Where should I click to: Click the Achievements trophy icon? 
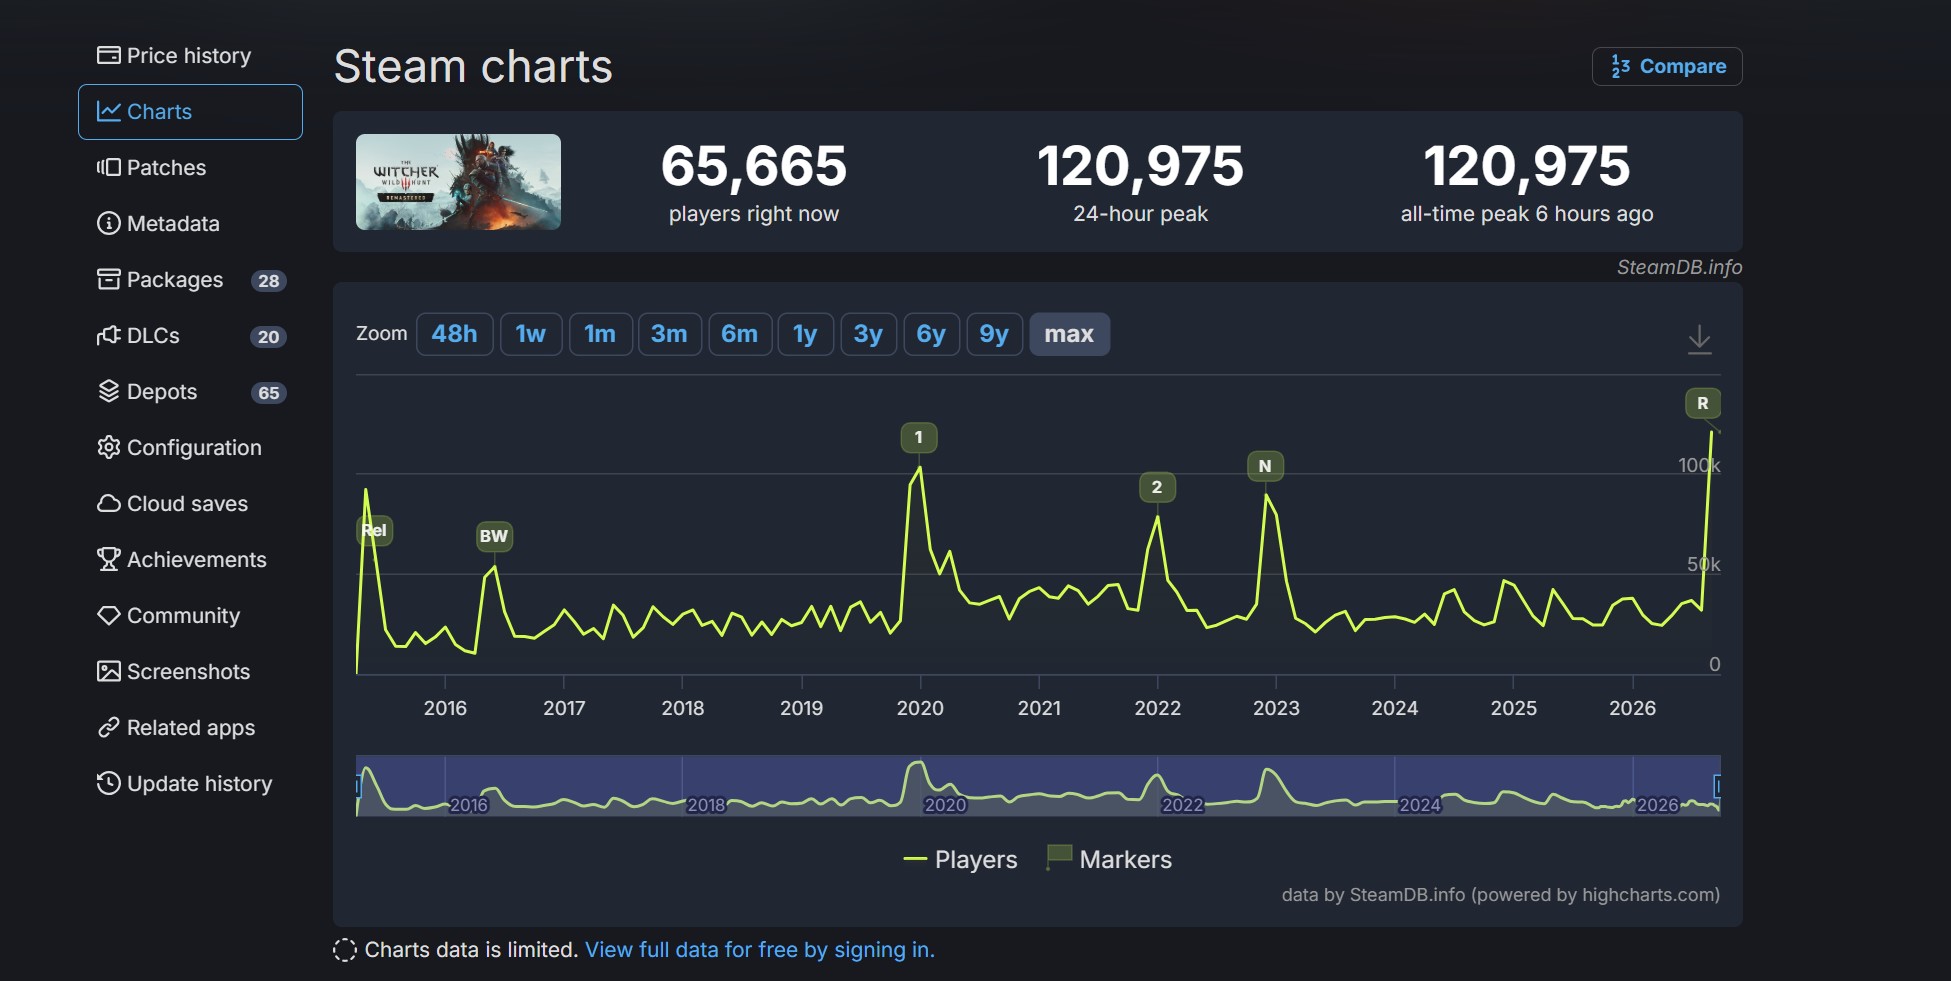pos(108,559)
